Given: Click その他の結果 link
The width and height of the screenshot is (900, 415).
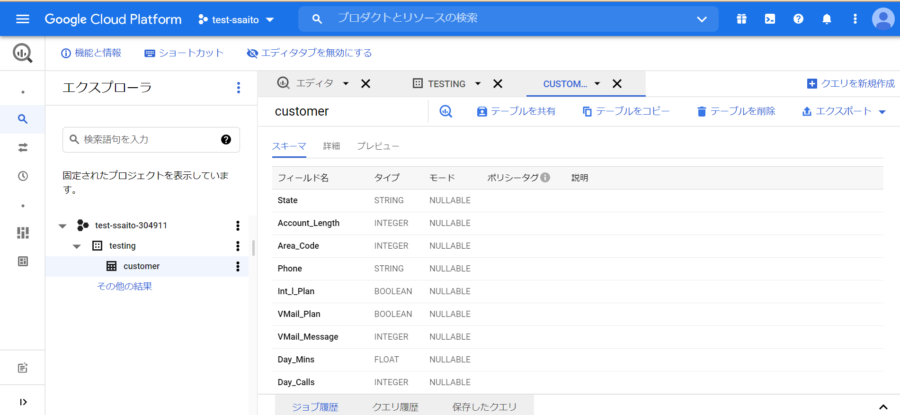Looking at the screenshot, I should 125,286.
